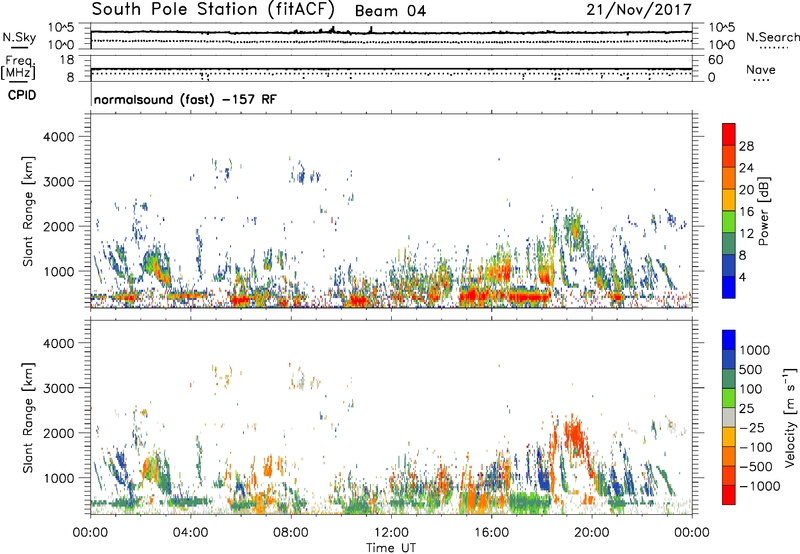The width and height of the screenshot is (800, 554).
Task: Click the 'Beam 04' label
Action: (x=390, y=11)
